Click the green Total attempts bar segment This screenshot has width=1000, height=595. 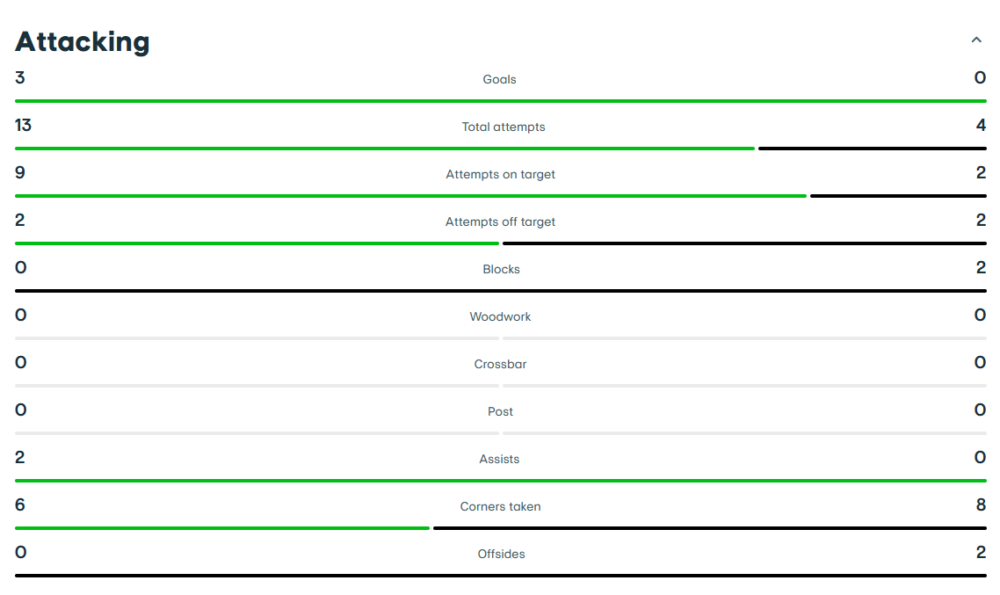coord(384,148)
